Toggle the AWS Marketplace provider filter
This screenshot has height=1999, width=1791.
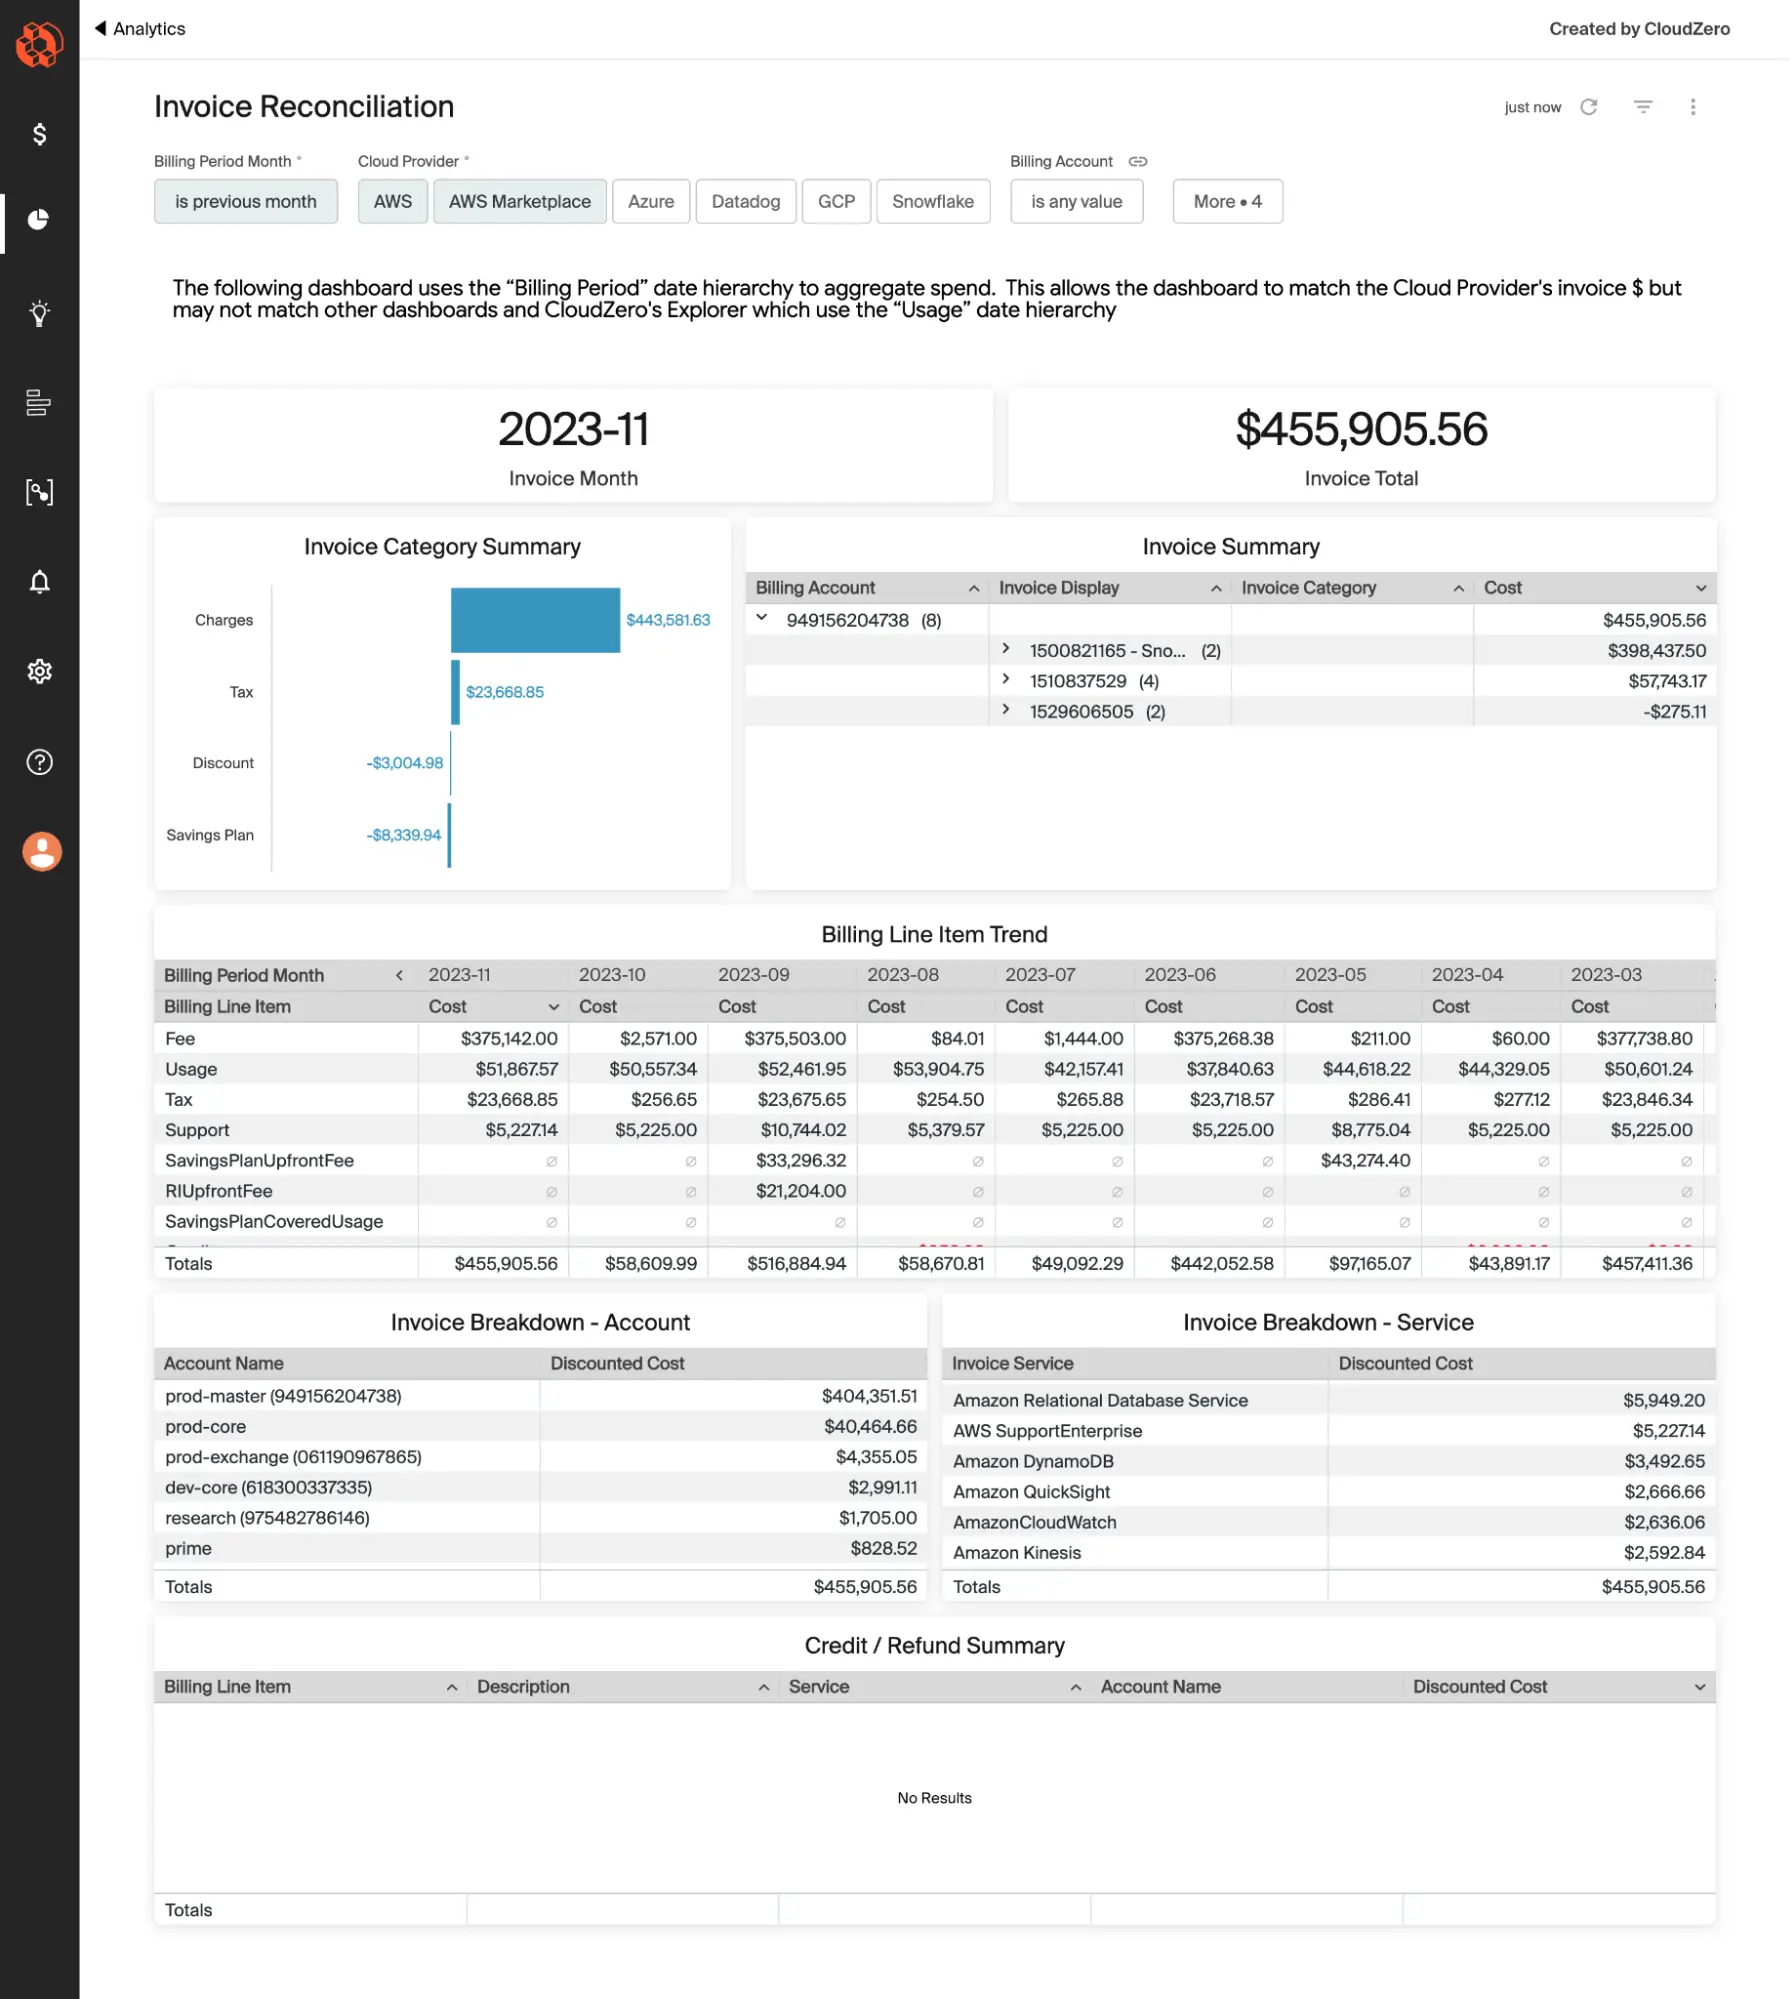(520, 201)
